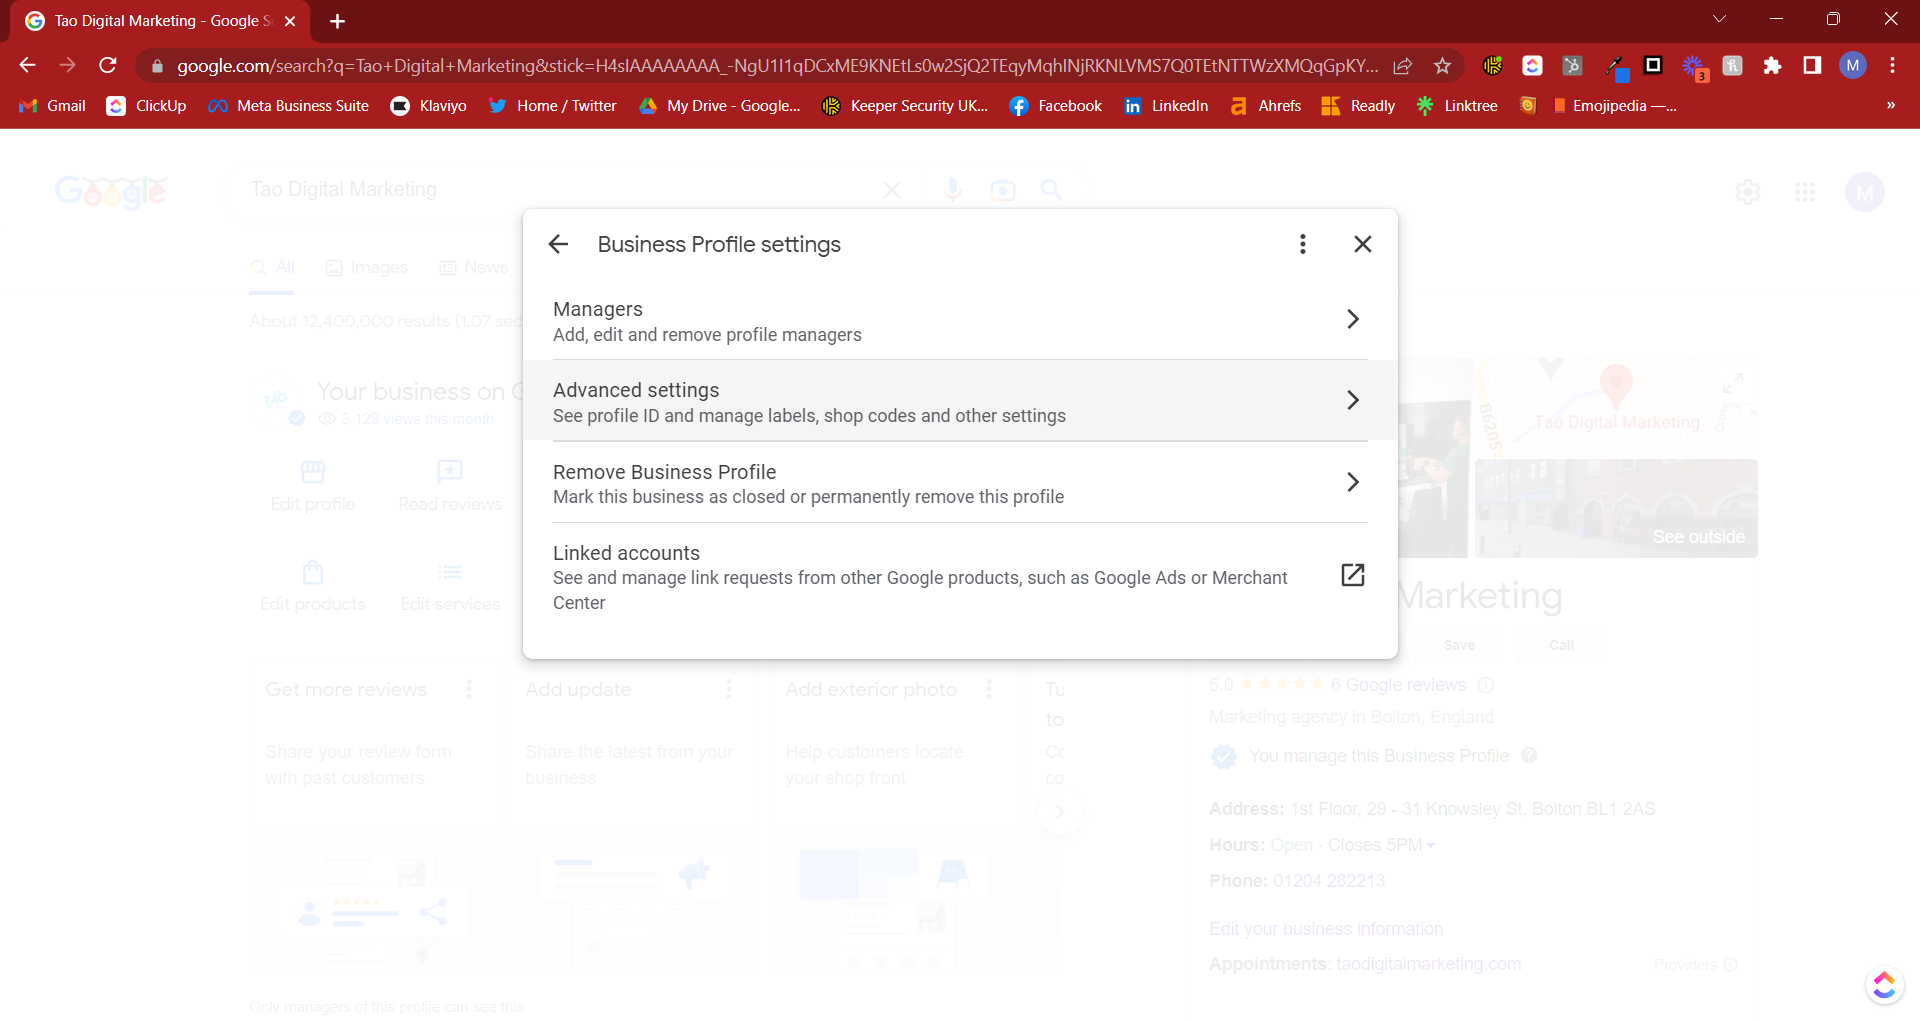Switch to the Images results tab
Image resolution: width=1920 pixels, height=1020 pixels.
click(x=367, y=268)
